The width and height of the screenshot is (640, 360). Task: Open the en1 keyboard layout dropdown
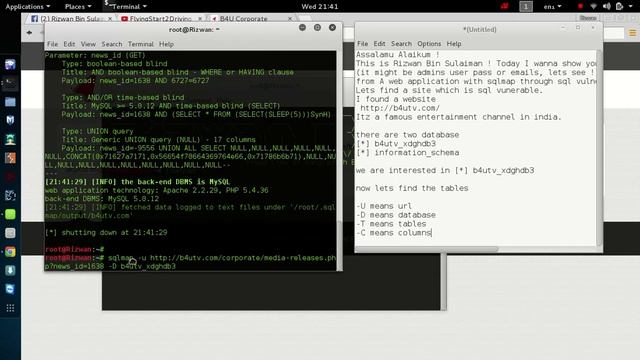(x=553, y=7)
